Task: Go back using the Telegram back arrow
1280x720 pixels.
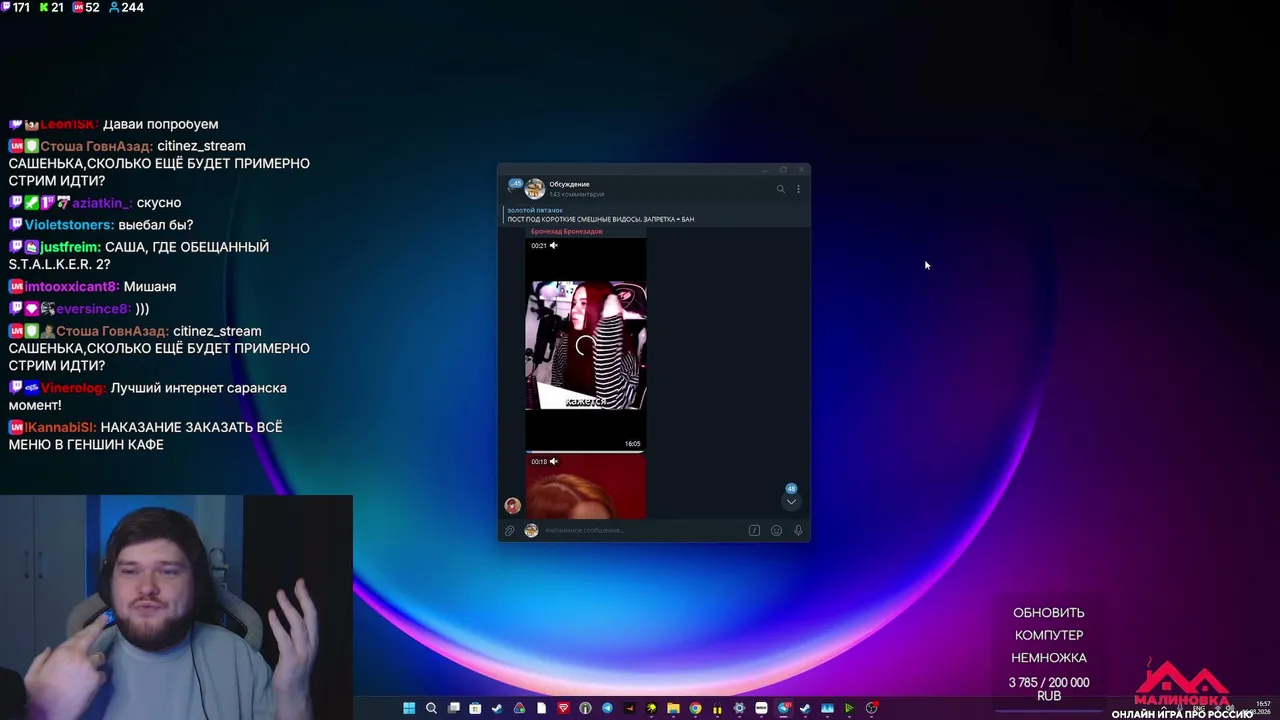Action: point(514,187)
